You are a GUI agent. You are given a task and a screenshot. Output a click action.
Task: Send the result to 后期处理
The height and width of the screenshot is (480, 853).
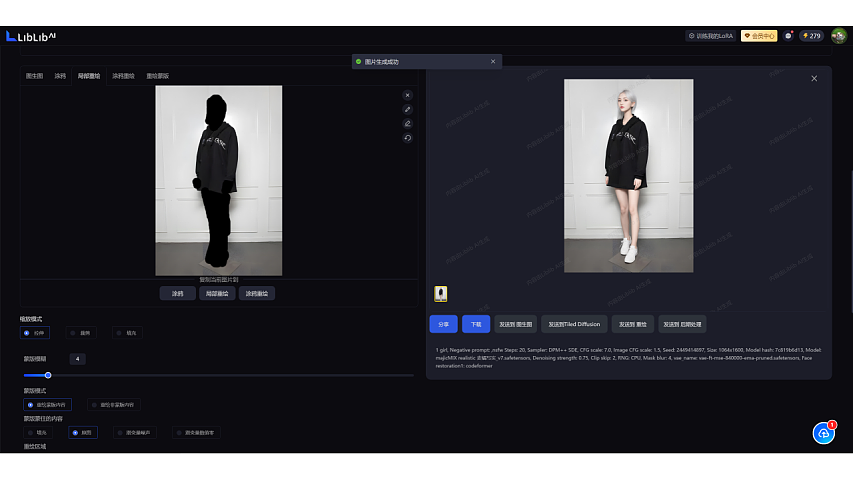tap(682, 324)
